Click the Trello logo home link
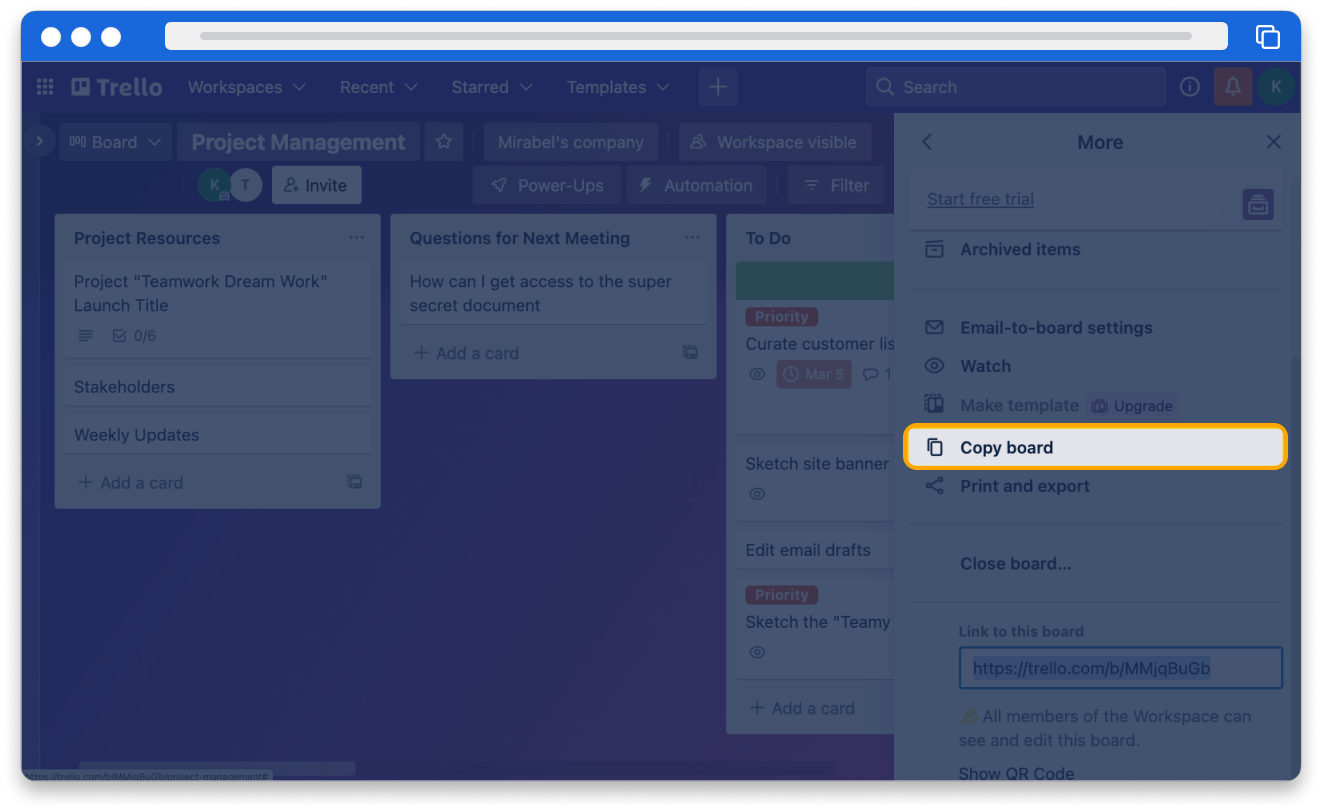Screen dimensions: 1322x812 (x=116, y=87)
